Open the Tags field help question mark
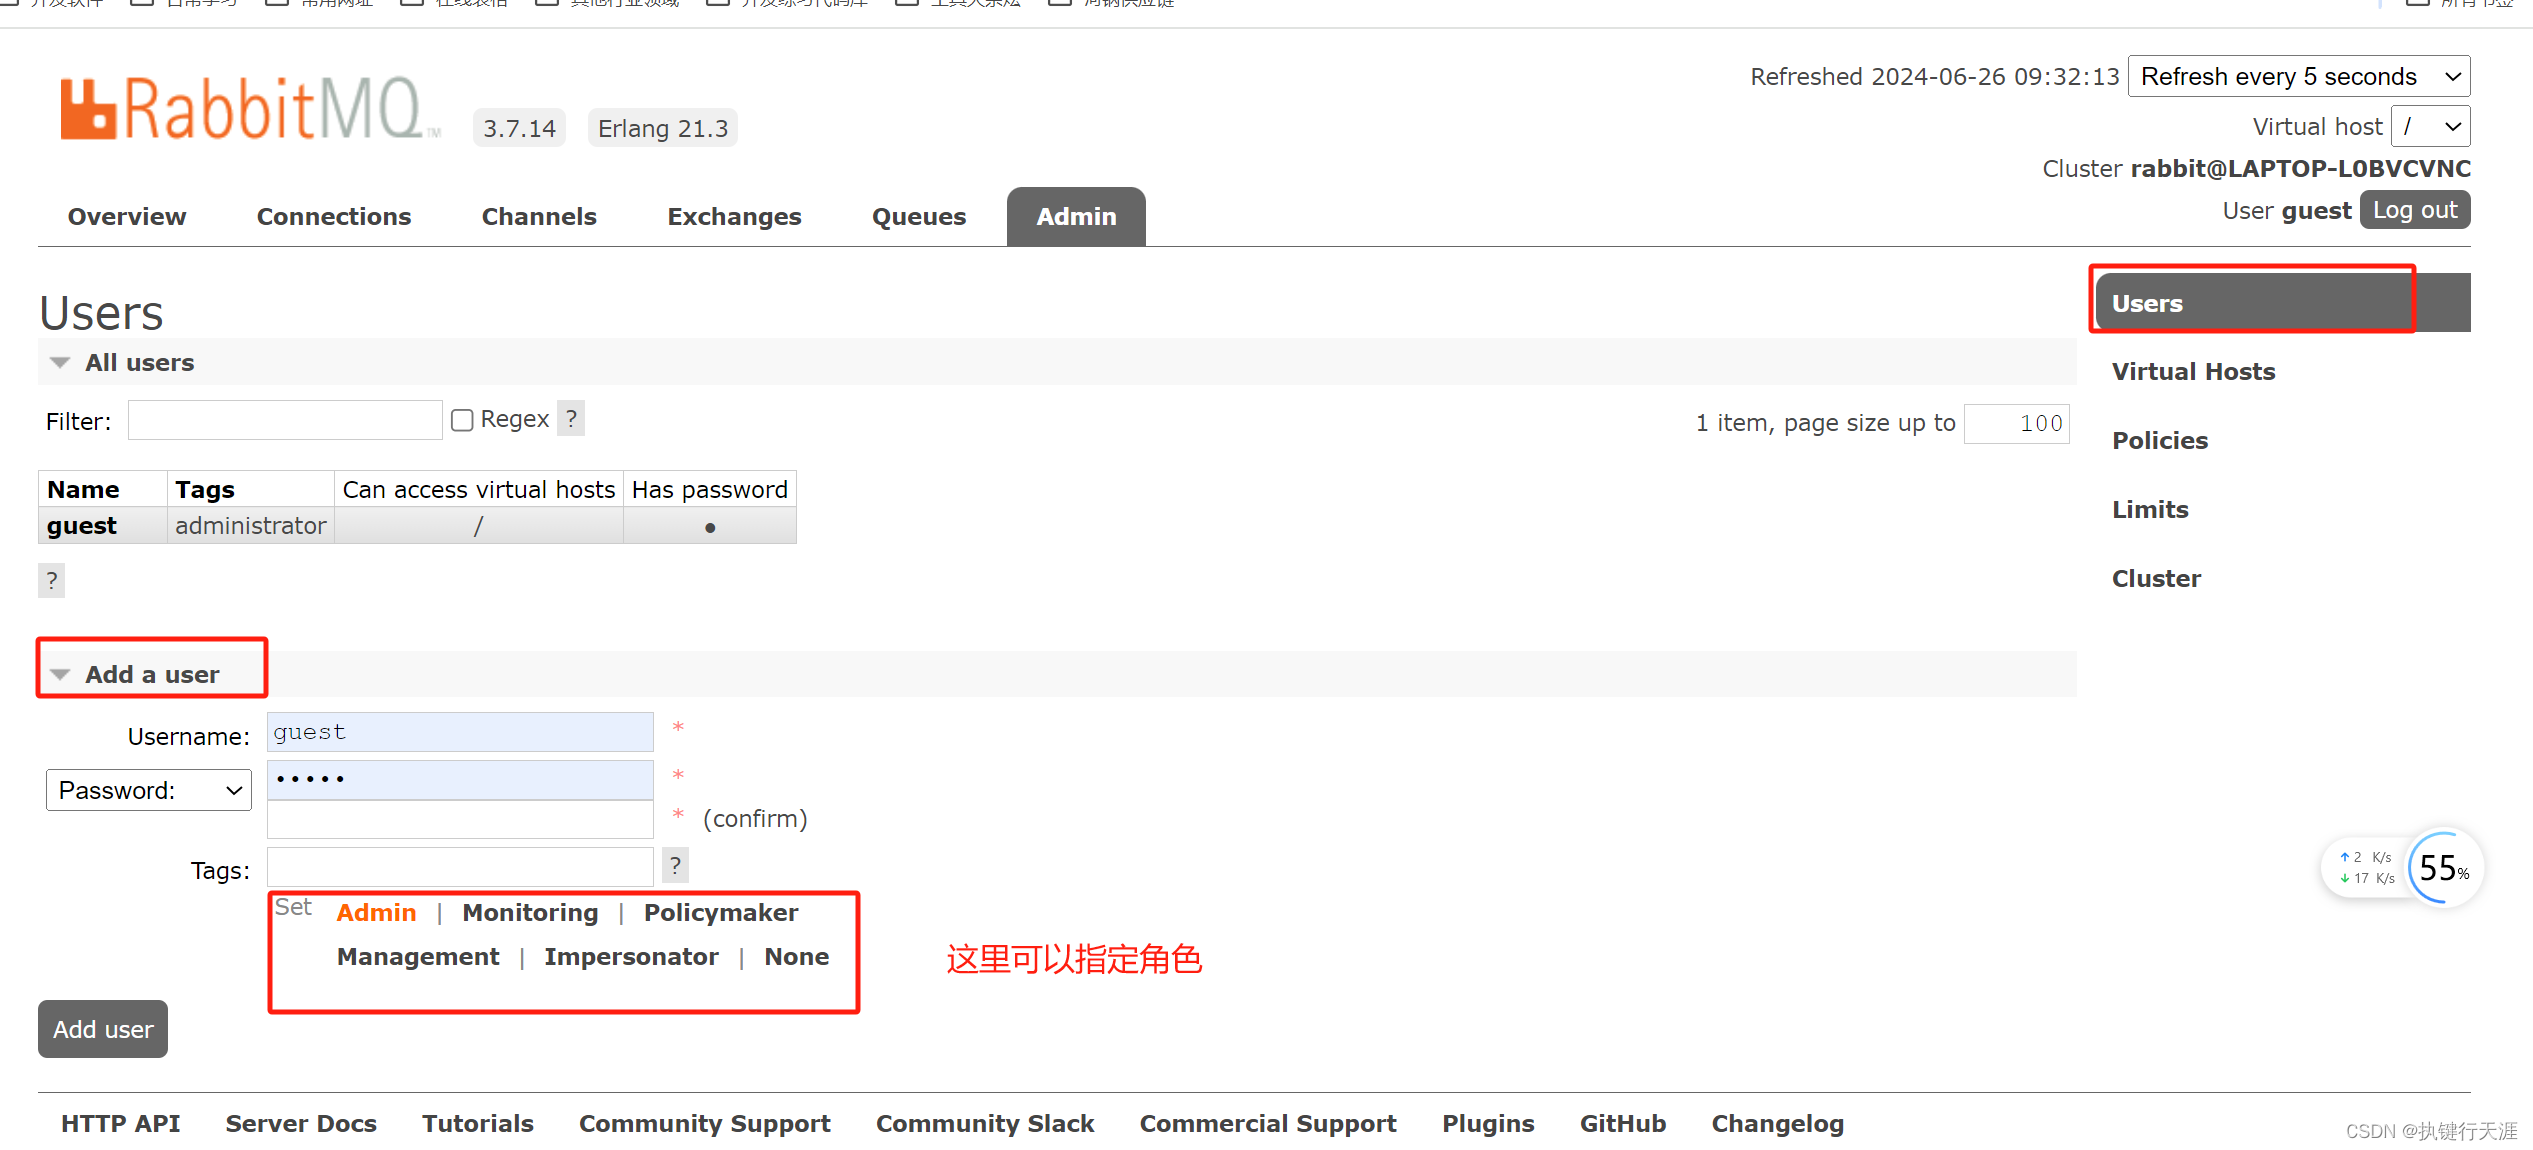 [x=675, y=865]
